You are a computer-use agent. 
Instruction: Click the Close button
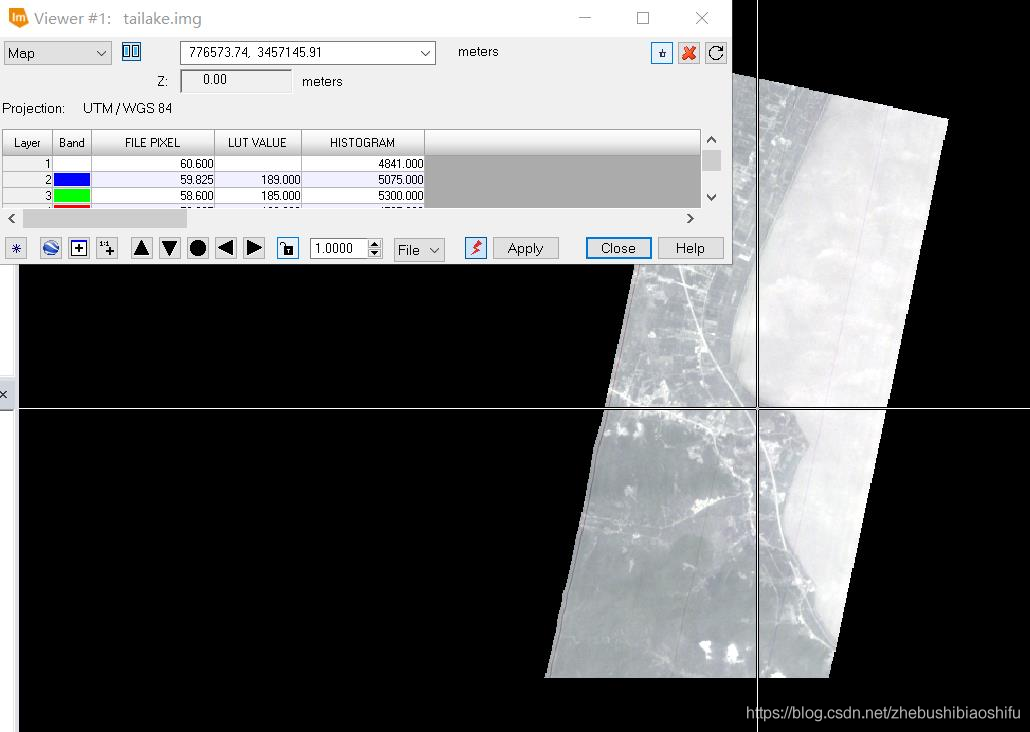point(618,248)
